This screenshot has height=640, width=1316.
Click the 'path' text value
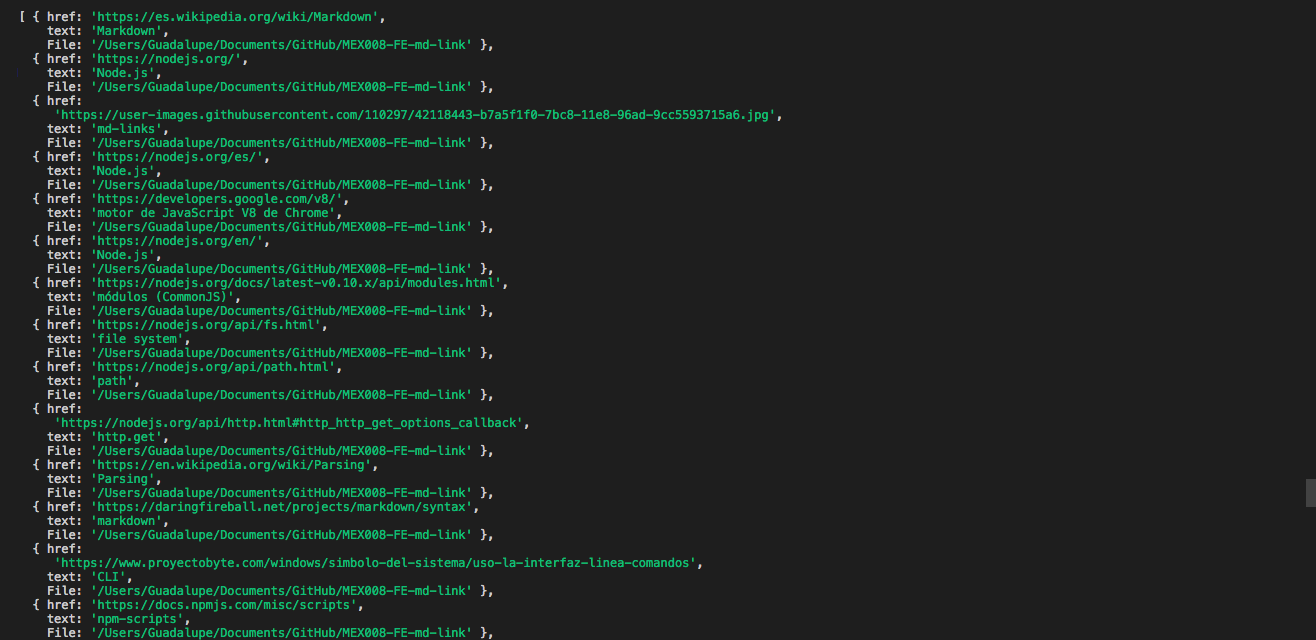112,381
